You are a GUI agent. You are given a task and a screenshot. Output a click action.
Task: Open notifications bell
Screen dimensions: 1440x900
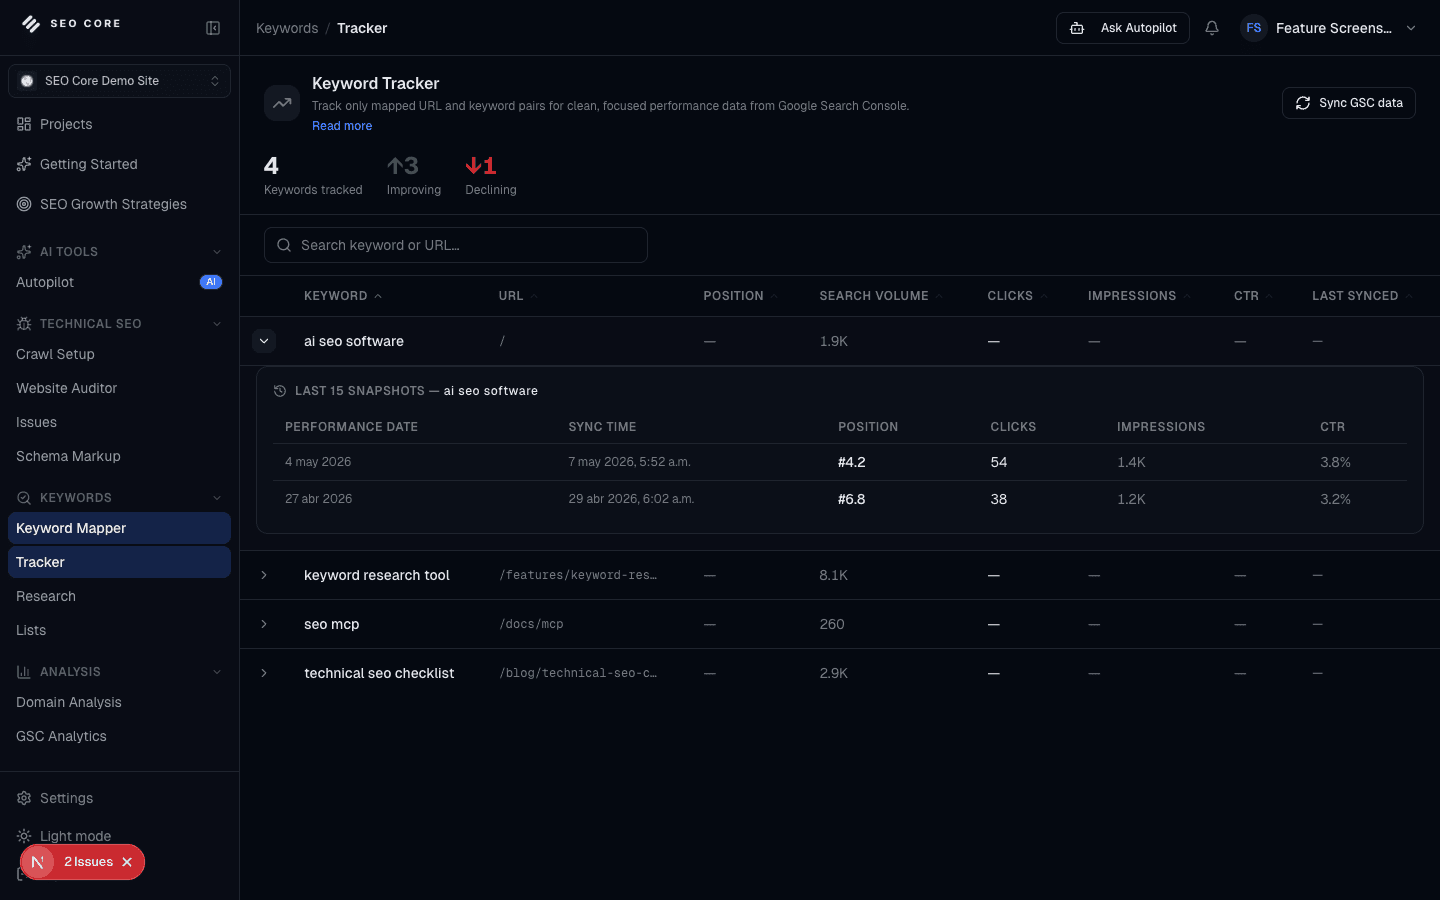tap(1212, 28)
